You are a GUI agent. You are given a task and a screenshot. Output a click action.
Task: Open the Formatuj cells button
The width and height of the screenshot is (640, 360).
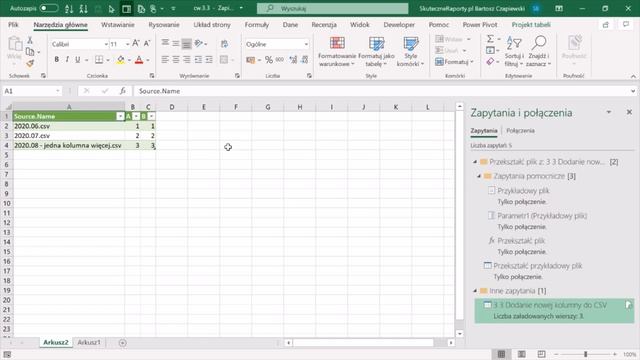coord(454,62)
